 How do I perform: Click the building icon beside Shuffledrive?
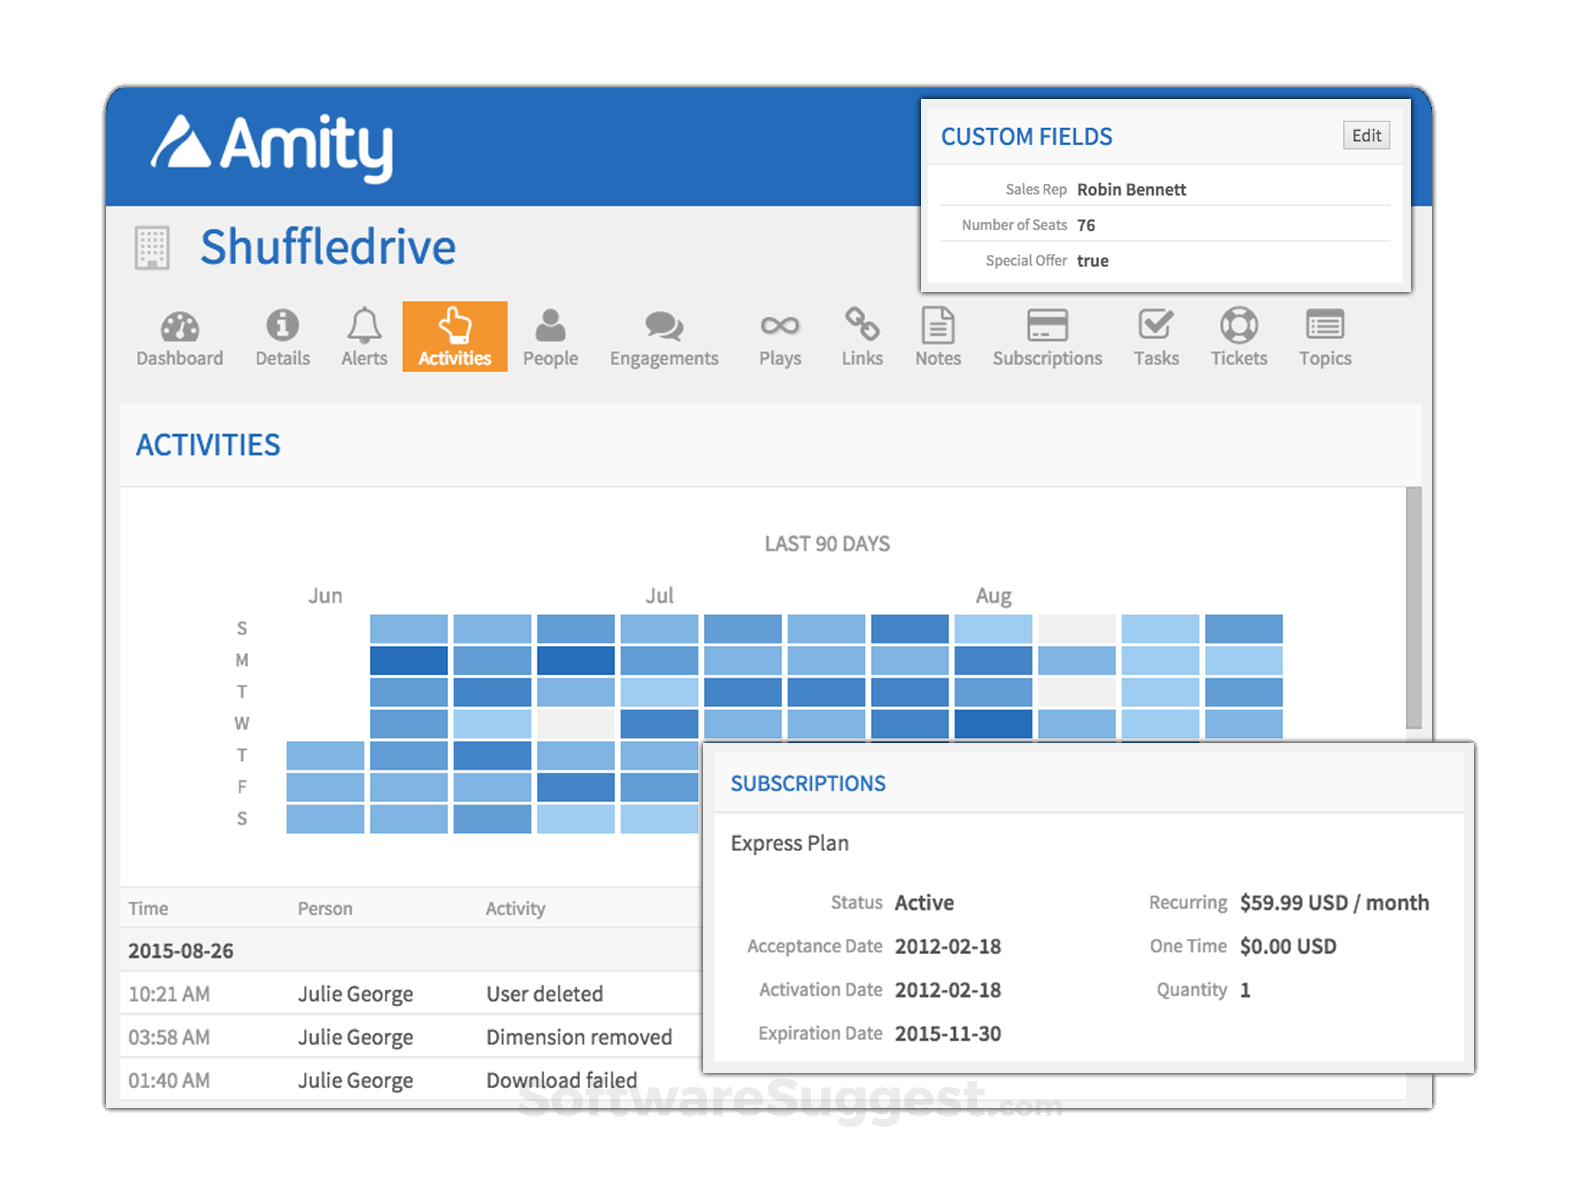(152, 248)
